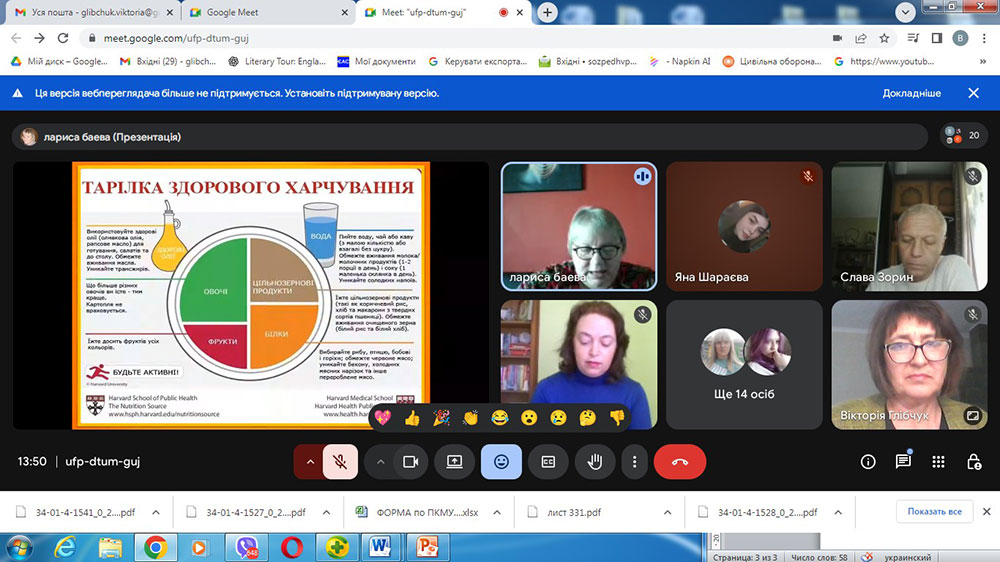1000x562 pixels.
Task: Click Показать все downloads button
Action: [934, 512]
